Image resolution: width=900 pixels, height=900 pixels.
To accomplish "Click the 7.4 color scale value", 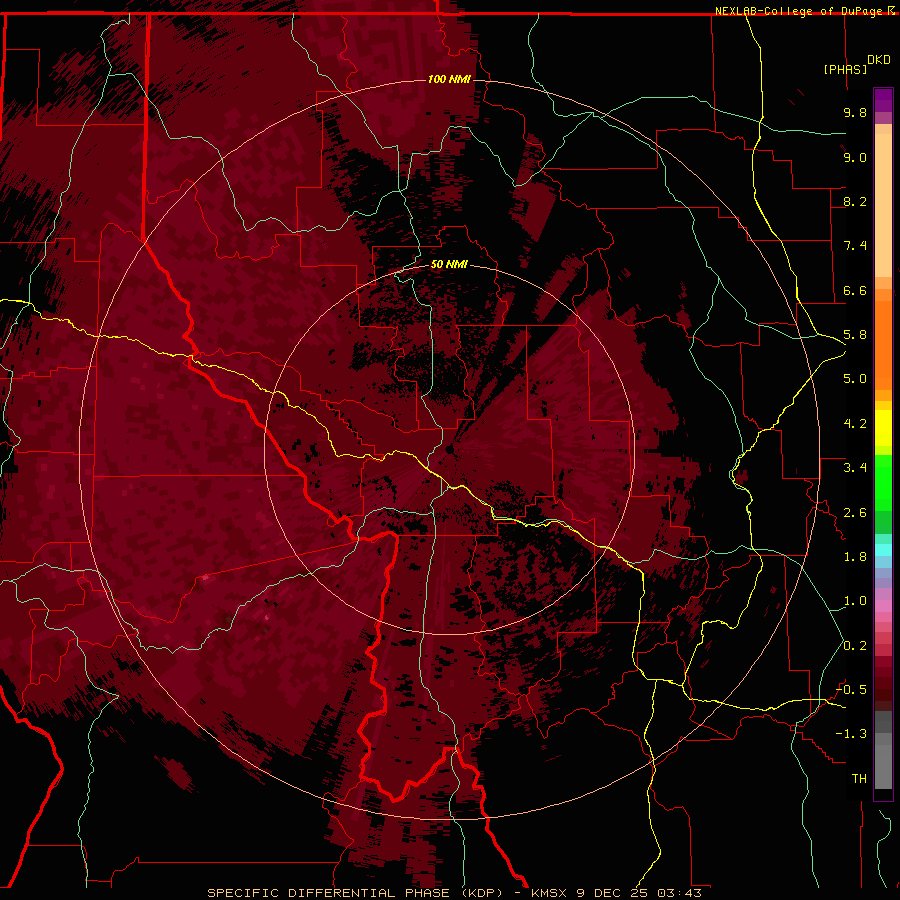I will 855,246.
